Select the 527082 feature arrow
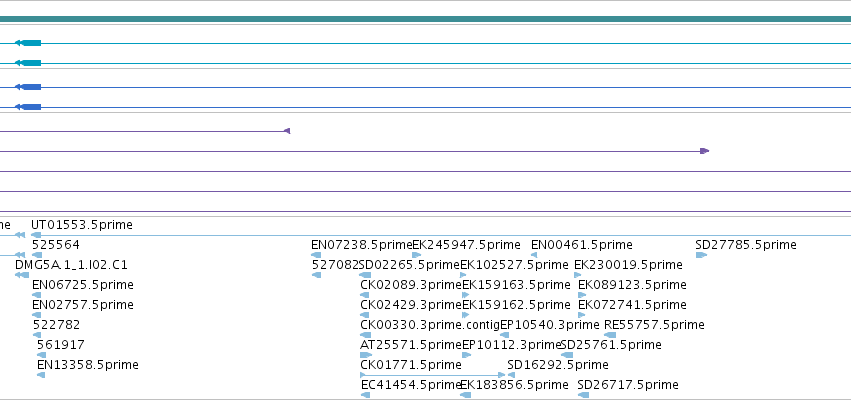Viewport: 851px width, 400px height. point(316,275)
